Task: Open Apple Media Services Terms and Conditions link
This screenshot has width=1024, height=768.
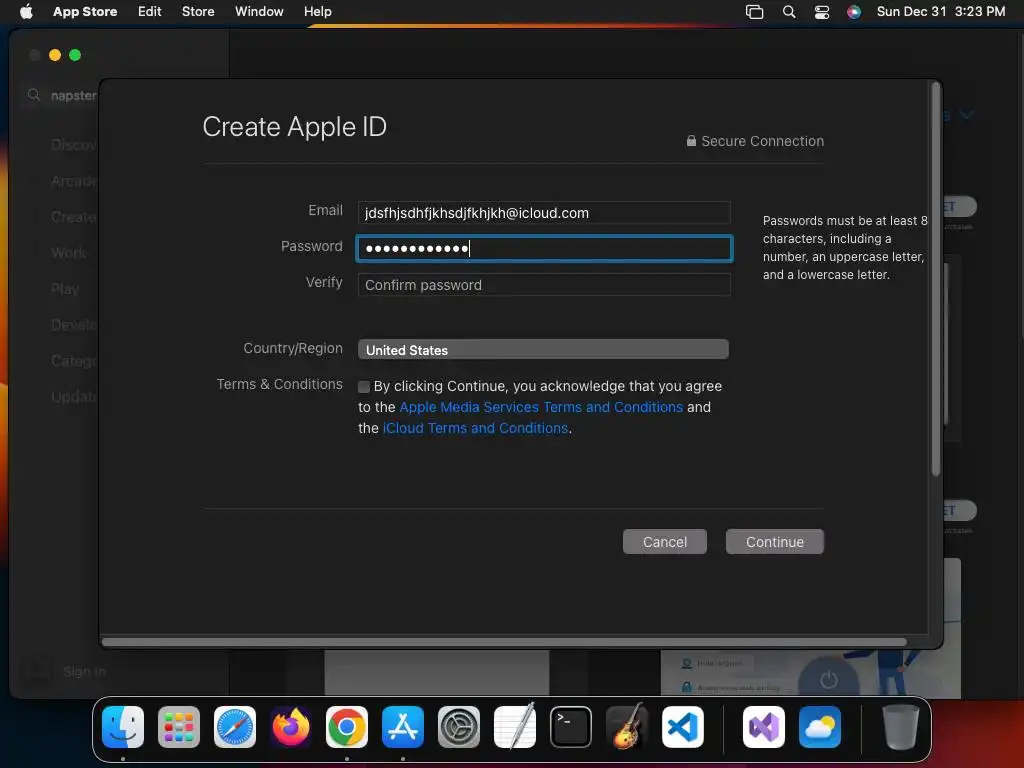Action: [x=541, y=407]
